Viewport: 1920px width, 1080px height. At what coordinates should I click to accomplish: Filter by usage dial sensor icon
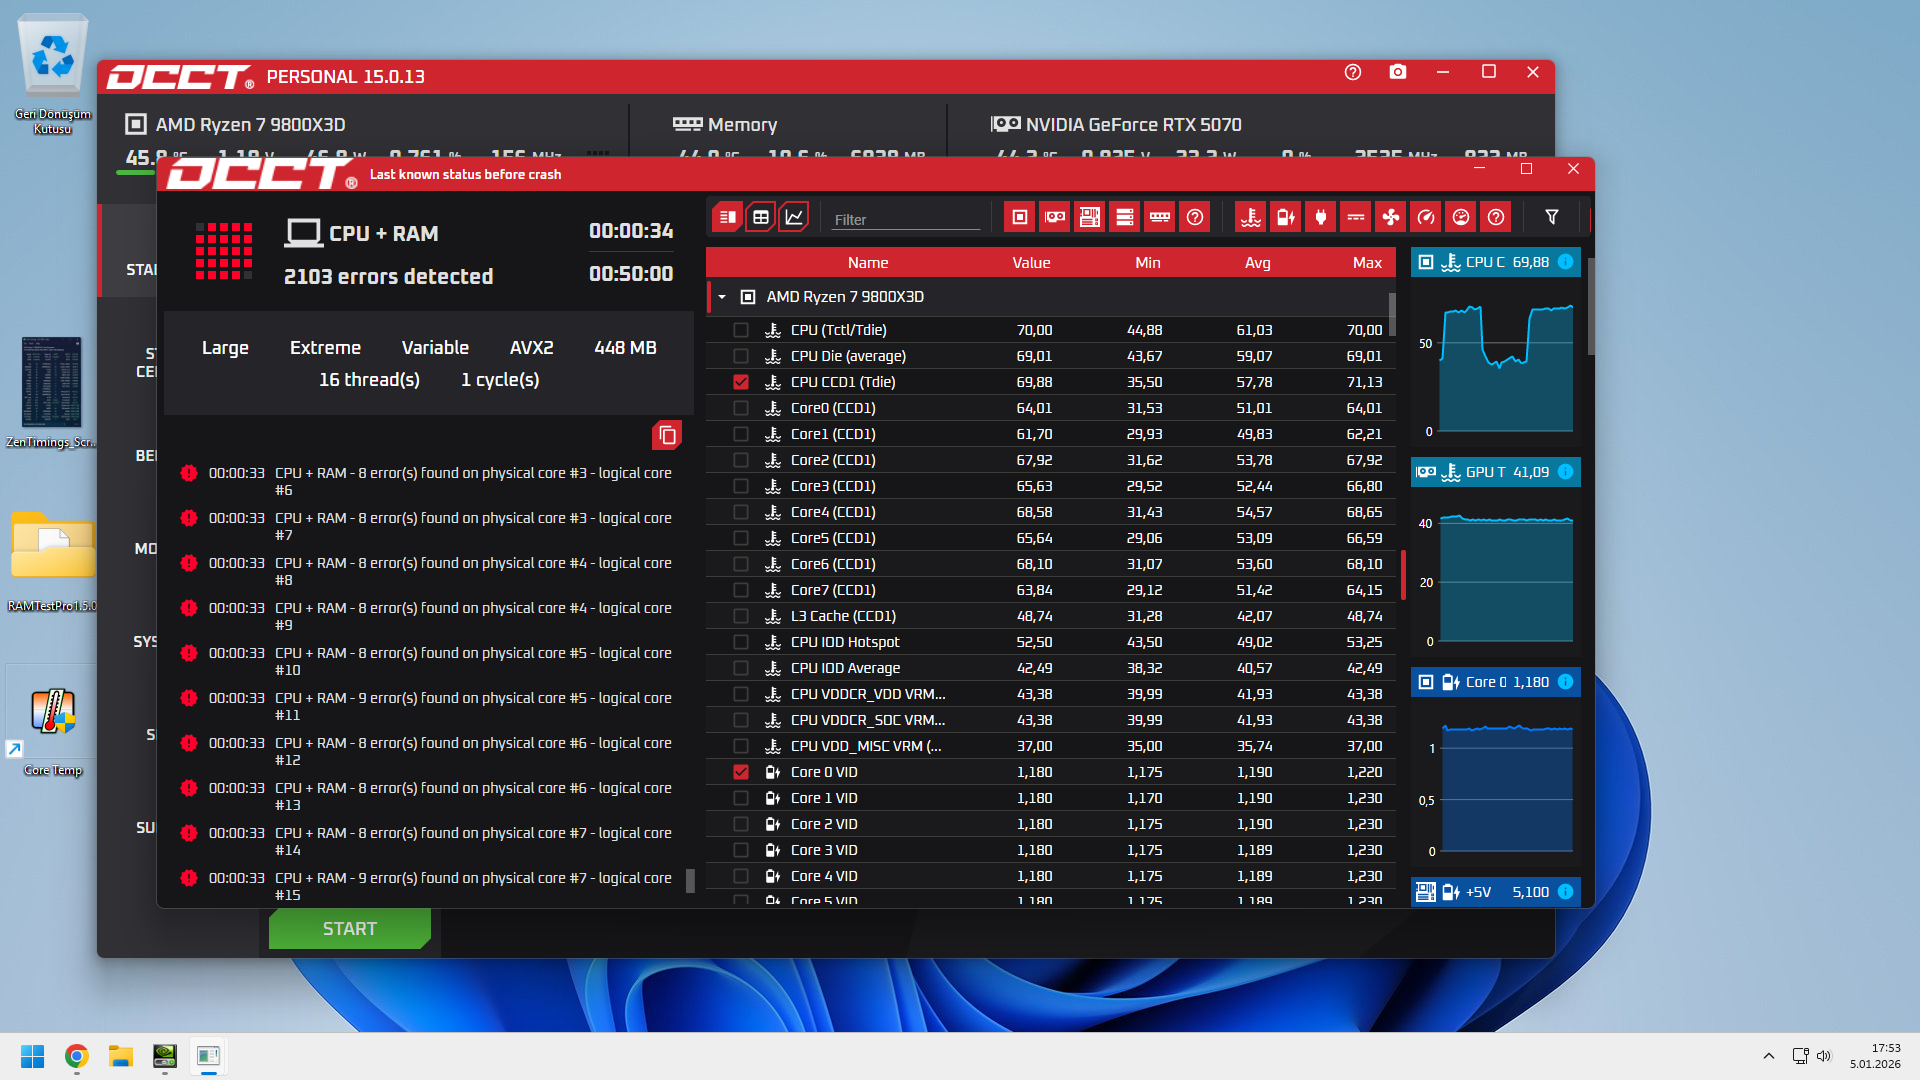coord(1461,217)
